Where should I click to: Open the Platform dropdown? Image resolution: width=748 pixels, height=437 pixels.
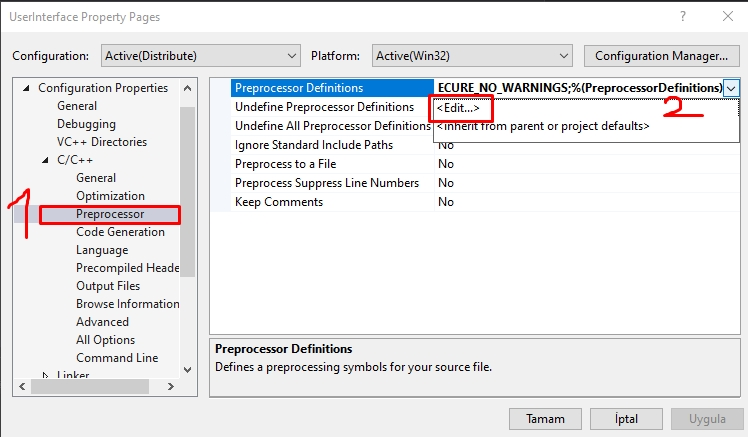coord(471,56)
